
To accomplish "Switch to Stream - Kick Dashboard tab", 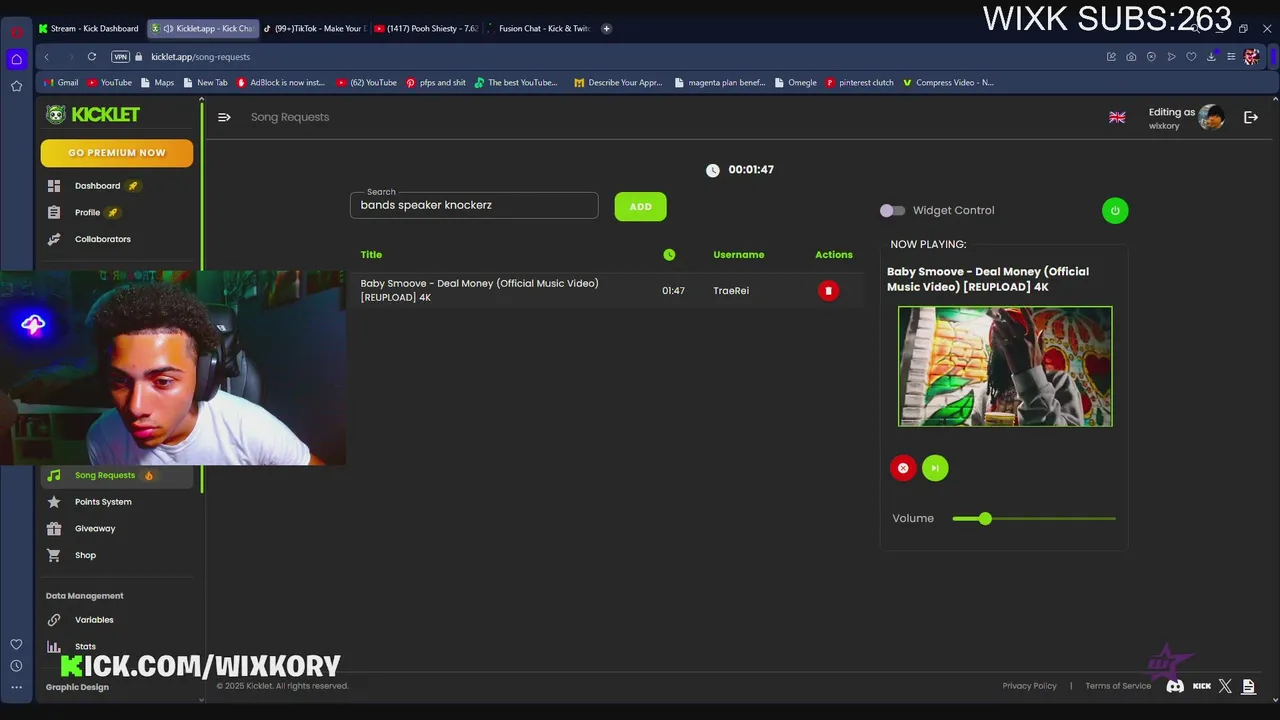I will click(89, 28).
